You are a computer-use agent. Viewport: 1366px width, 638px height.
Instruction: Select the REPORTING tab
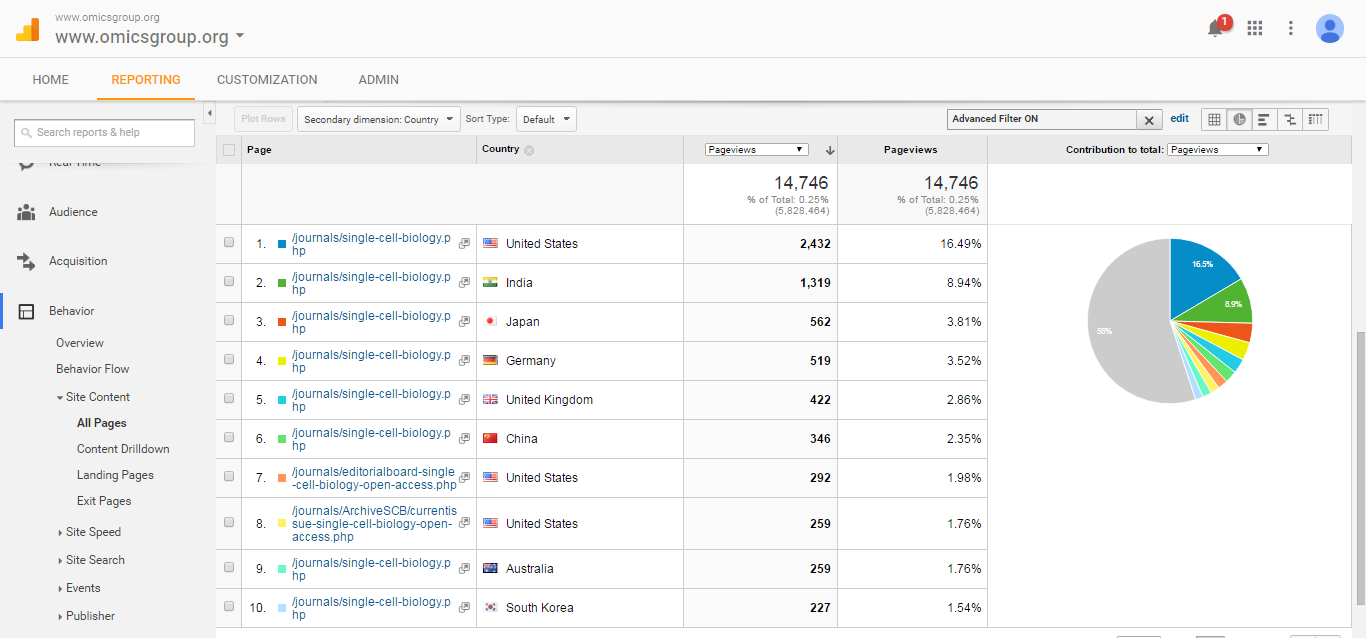click(146, 80)
